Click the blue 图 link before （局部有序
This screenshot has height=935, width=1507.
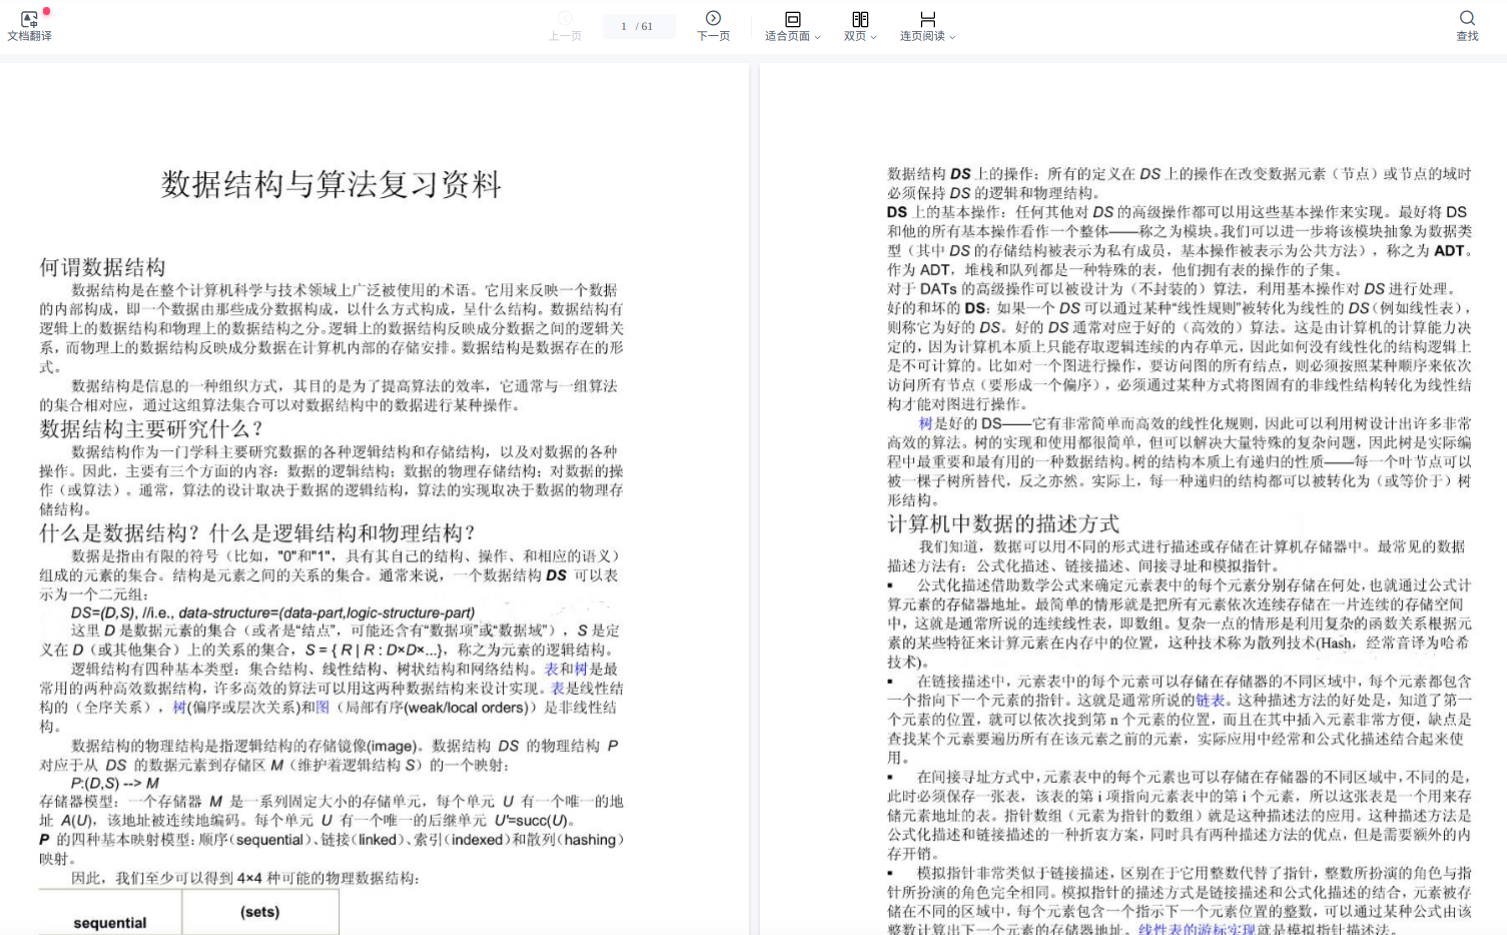322,707
